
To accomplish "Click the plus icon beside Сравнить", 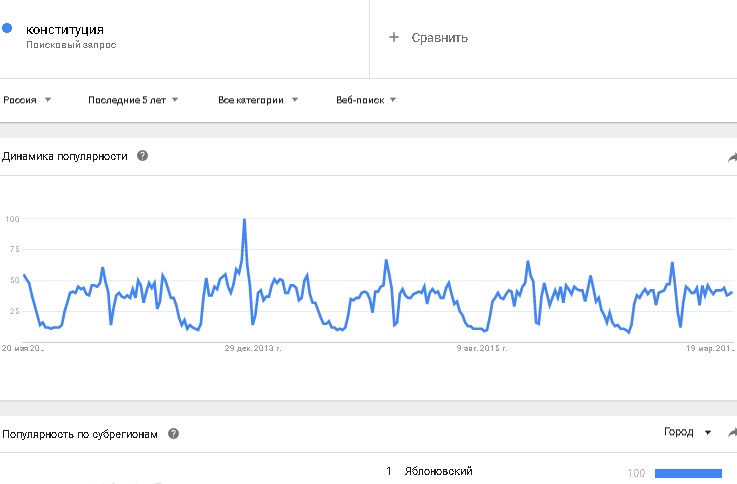I will coord(393,38).
